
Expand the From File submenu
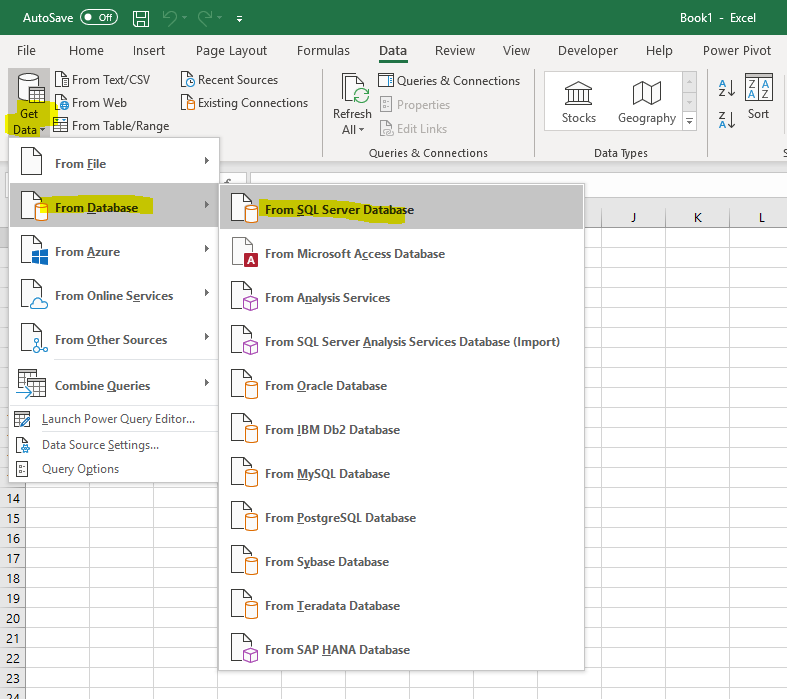point(114,163)
